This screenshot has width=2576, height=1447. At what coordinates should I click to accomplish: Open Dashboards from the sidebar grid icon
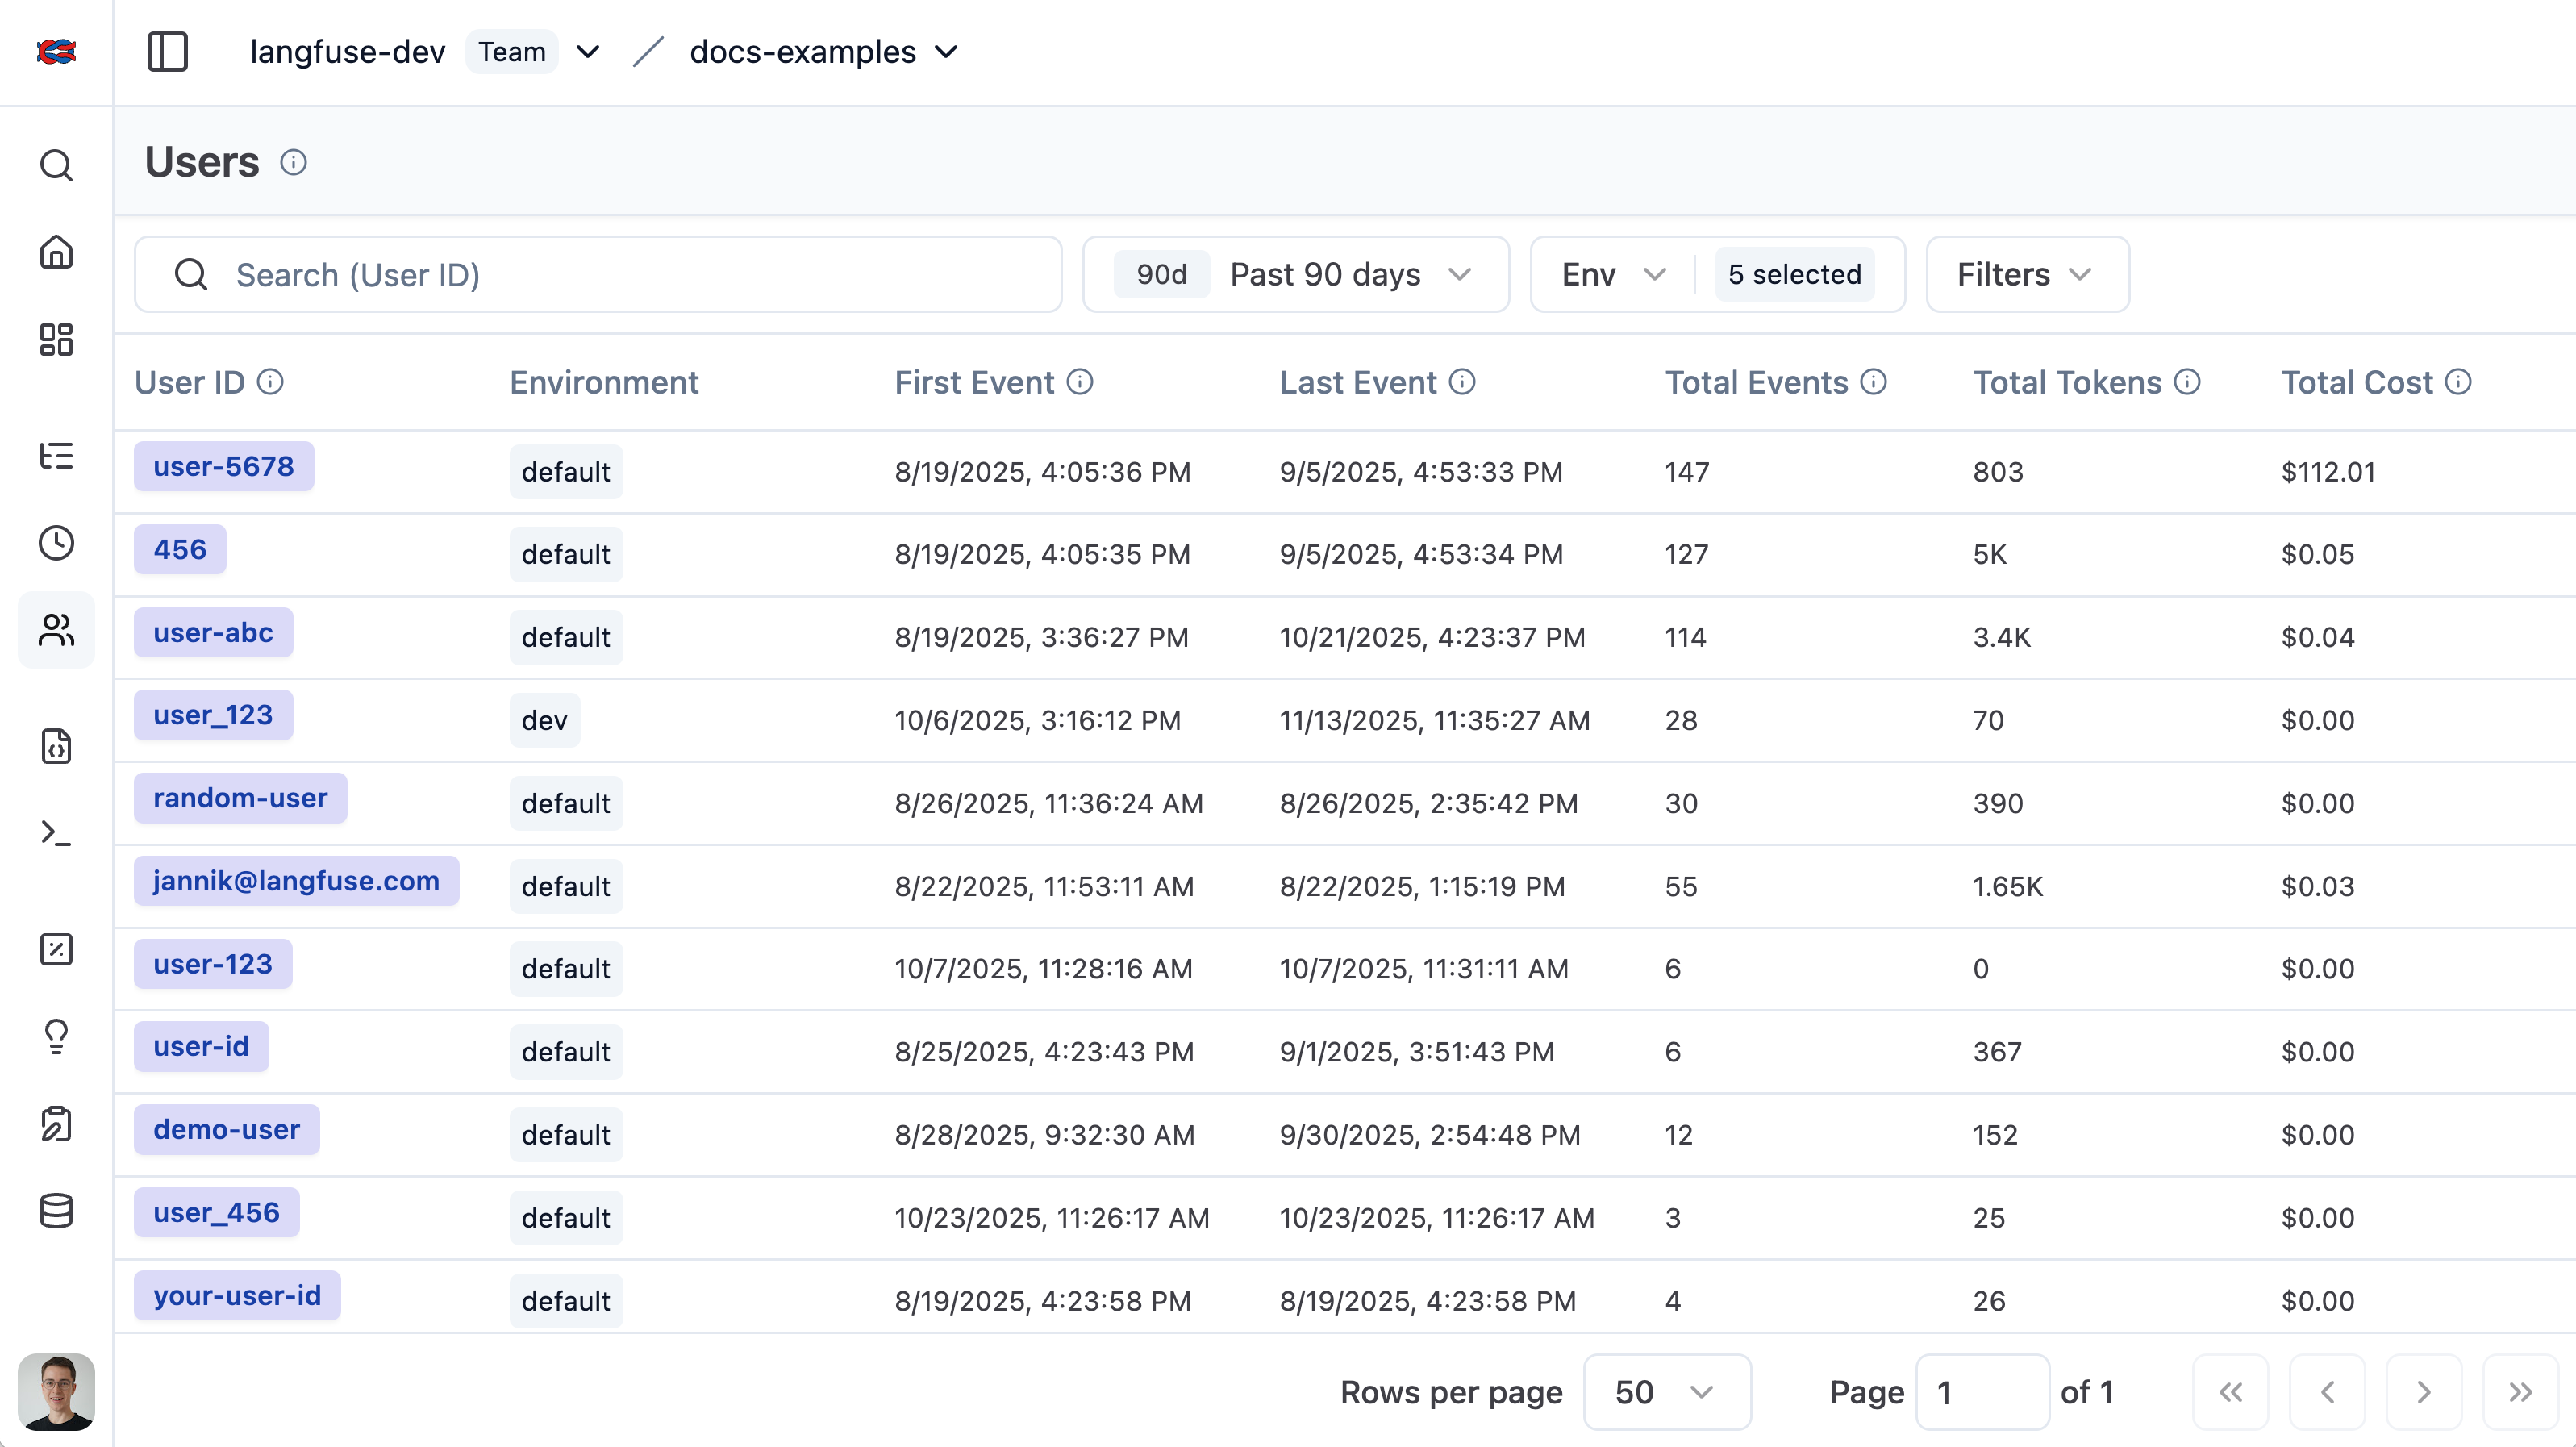tap(56, 339)
